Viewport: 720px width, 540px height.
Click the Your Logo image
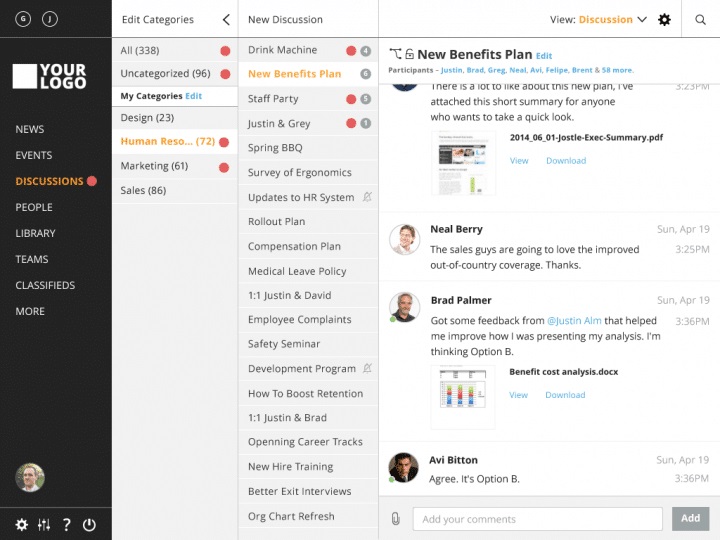50,76
